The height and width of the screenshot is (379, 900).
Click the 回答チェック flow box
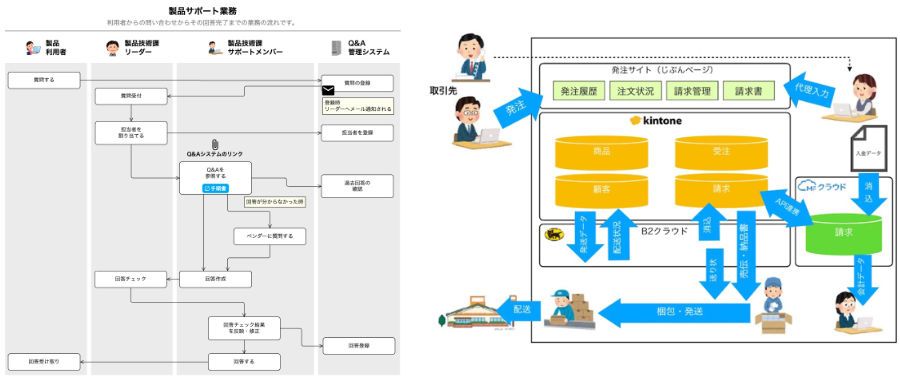(x=131, y=279)
